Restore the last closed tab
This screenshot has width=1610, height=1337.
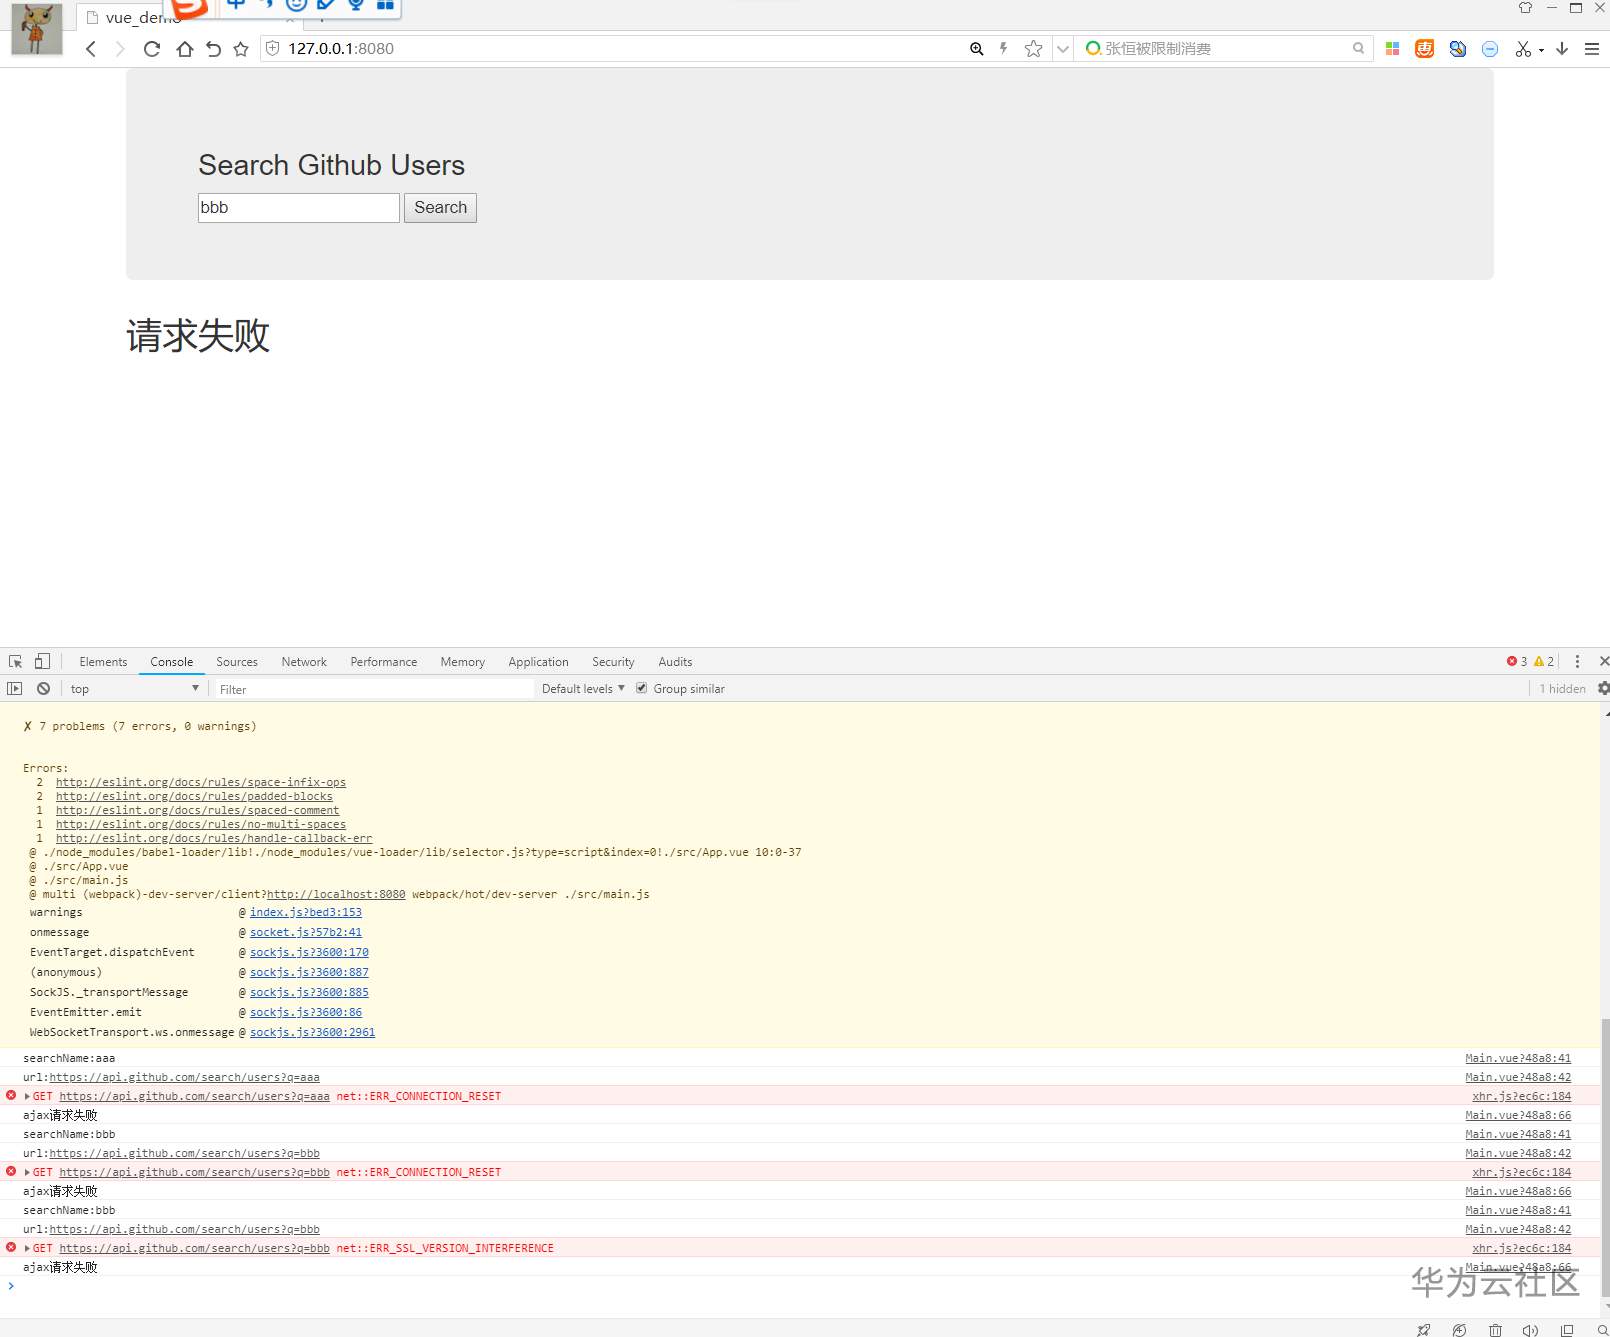coord(213,49)
